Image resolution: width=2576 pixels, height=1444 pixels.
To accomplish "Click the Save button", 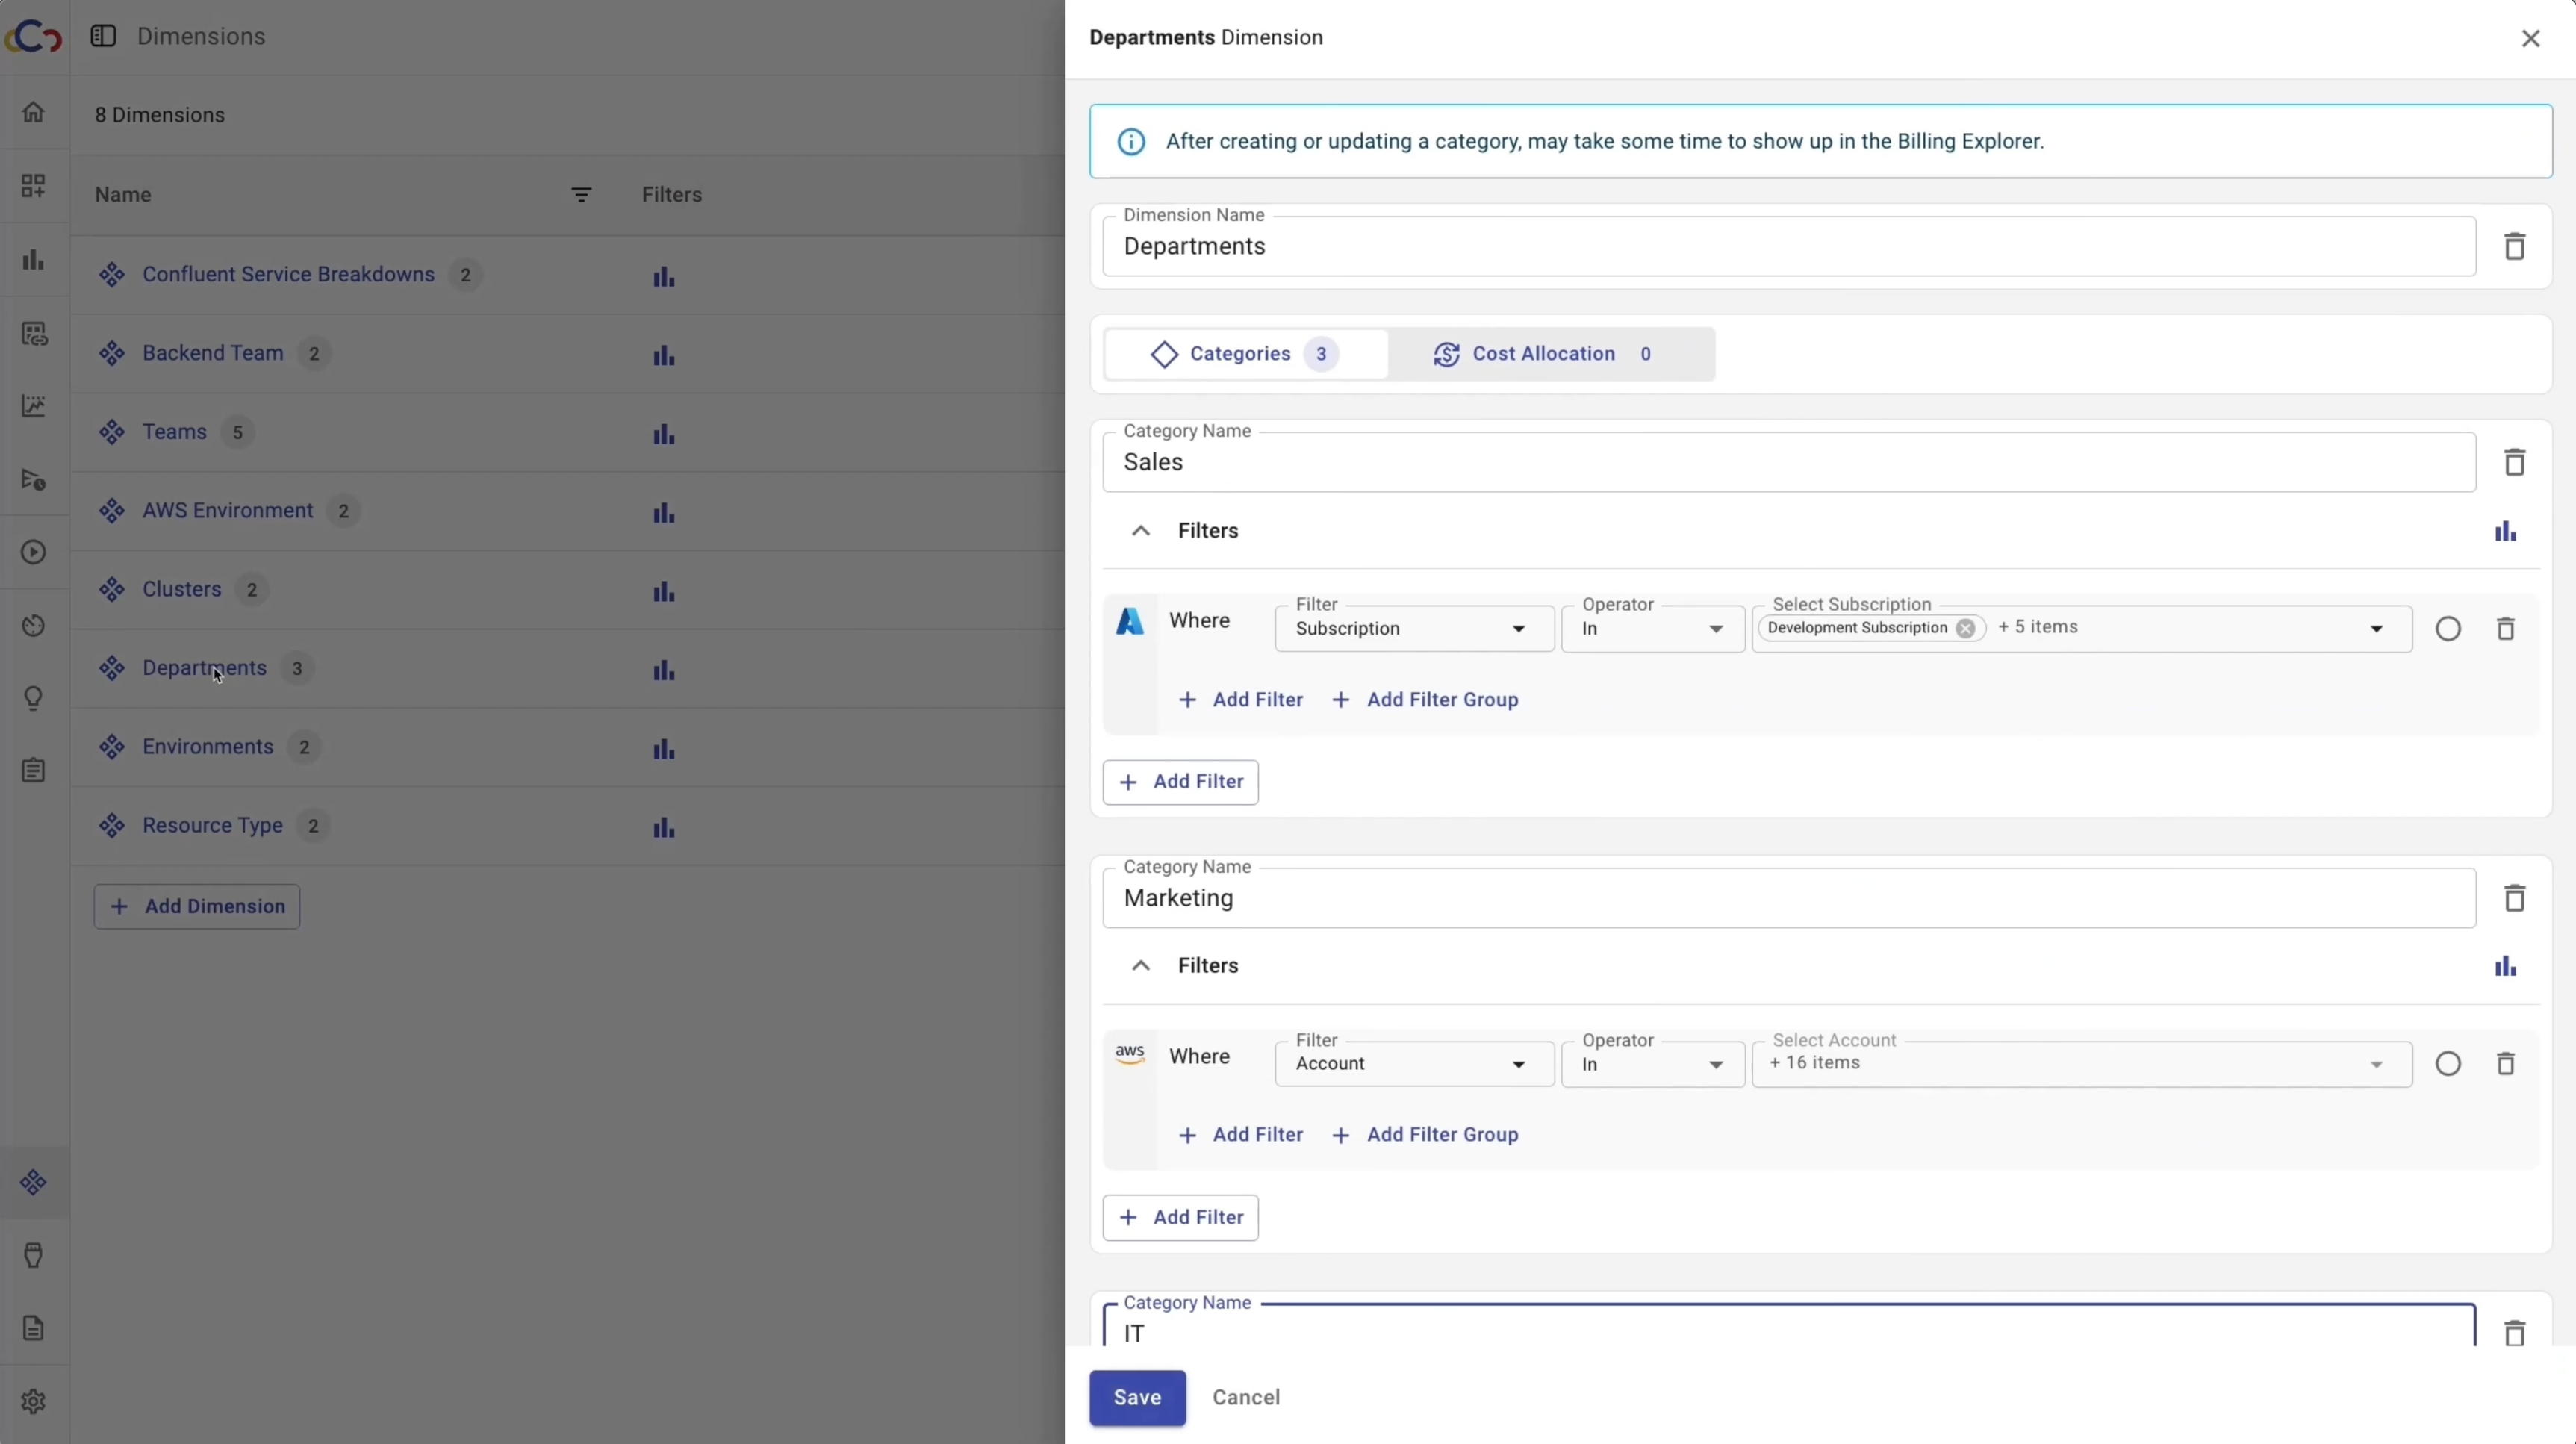I will [x=1137, y=1397].
